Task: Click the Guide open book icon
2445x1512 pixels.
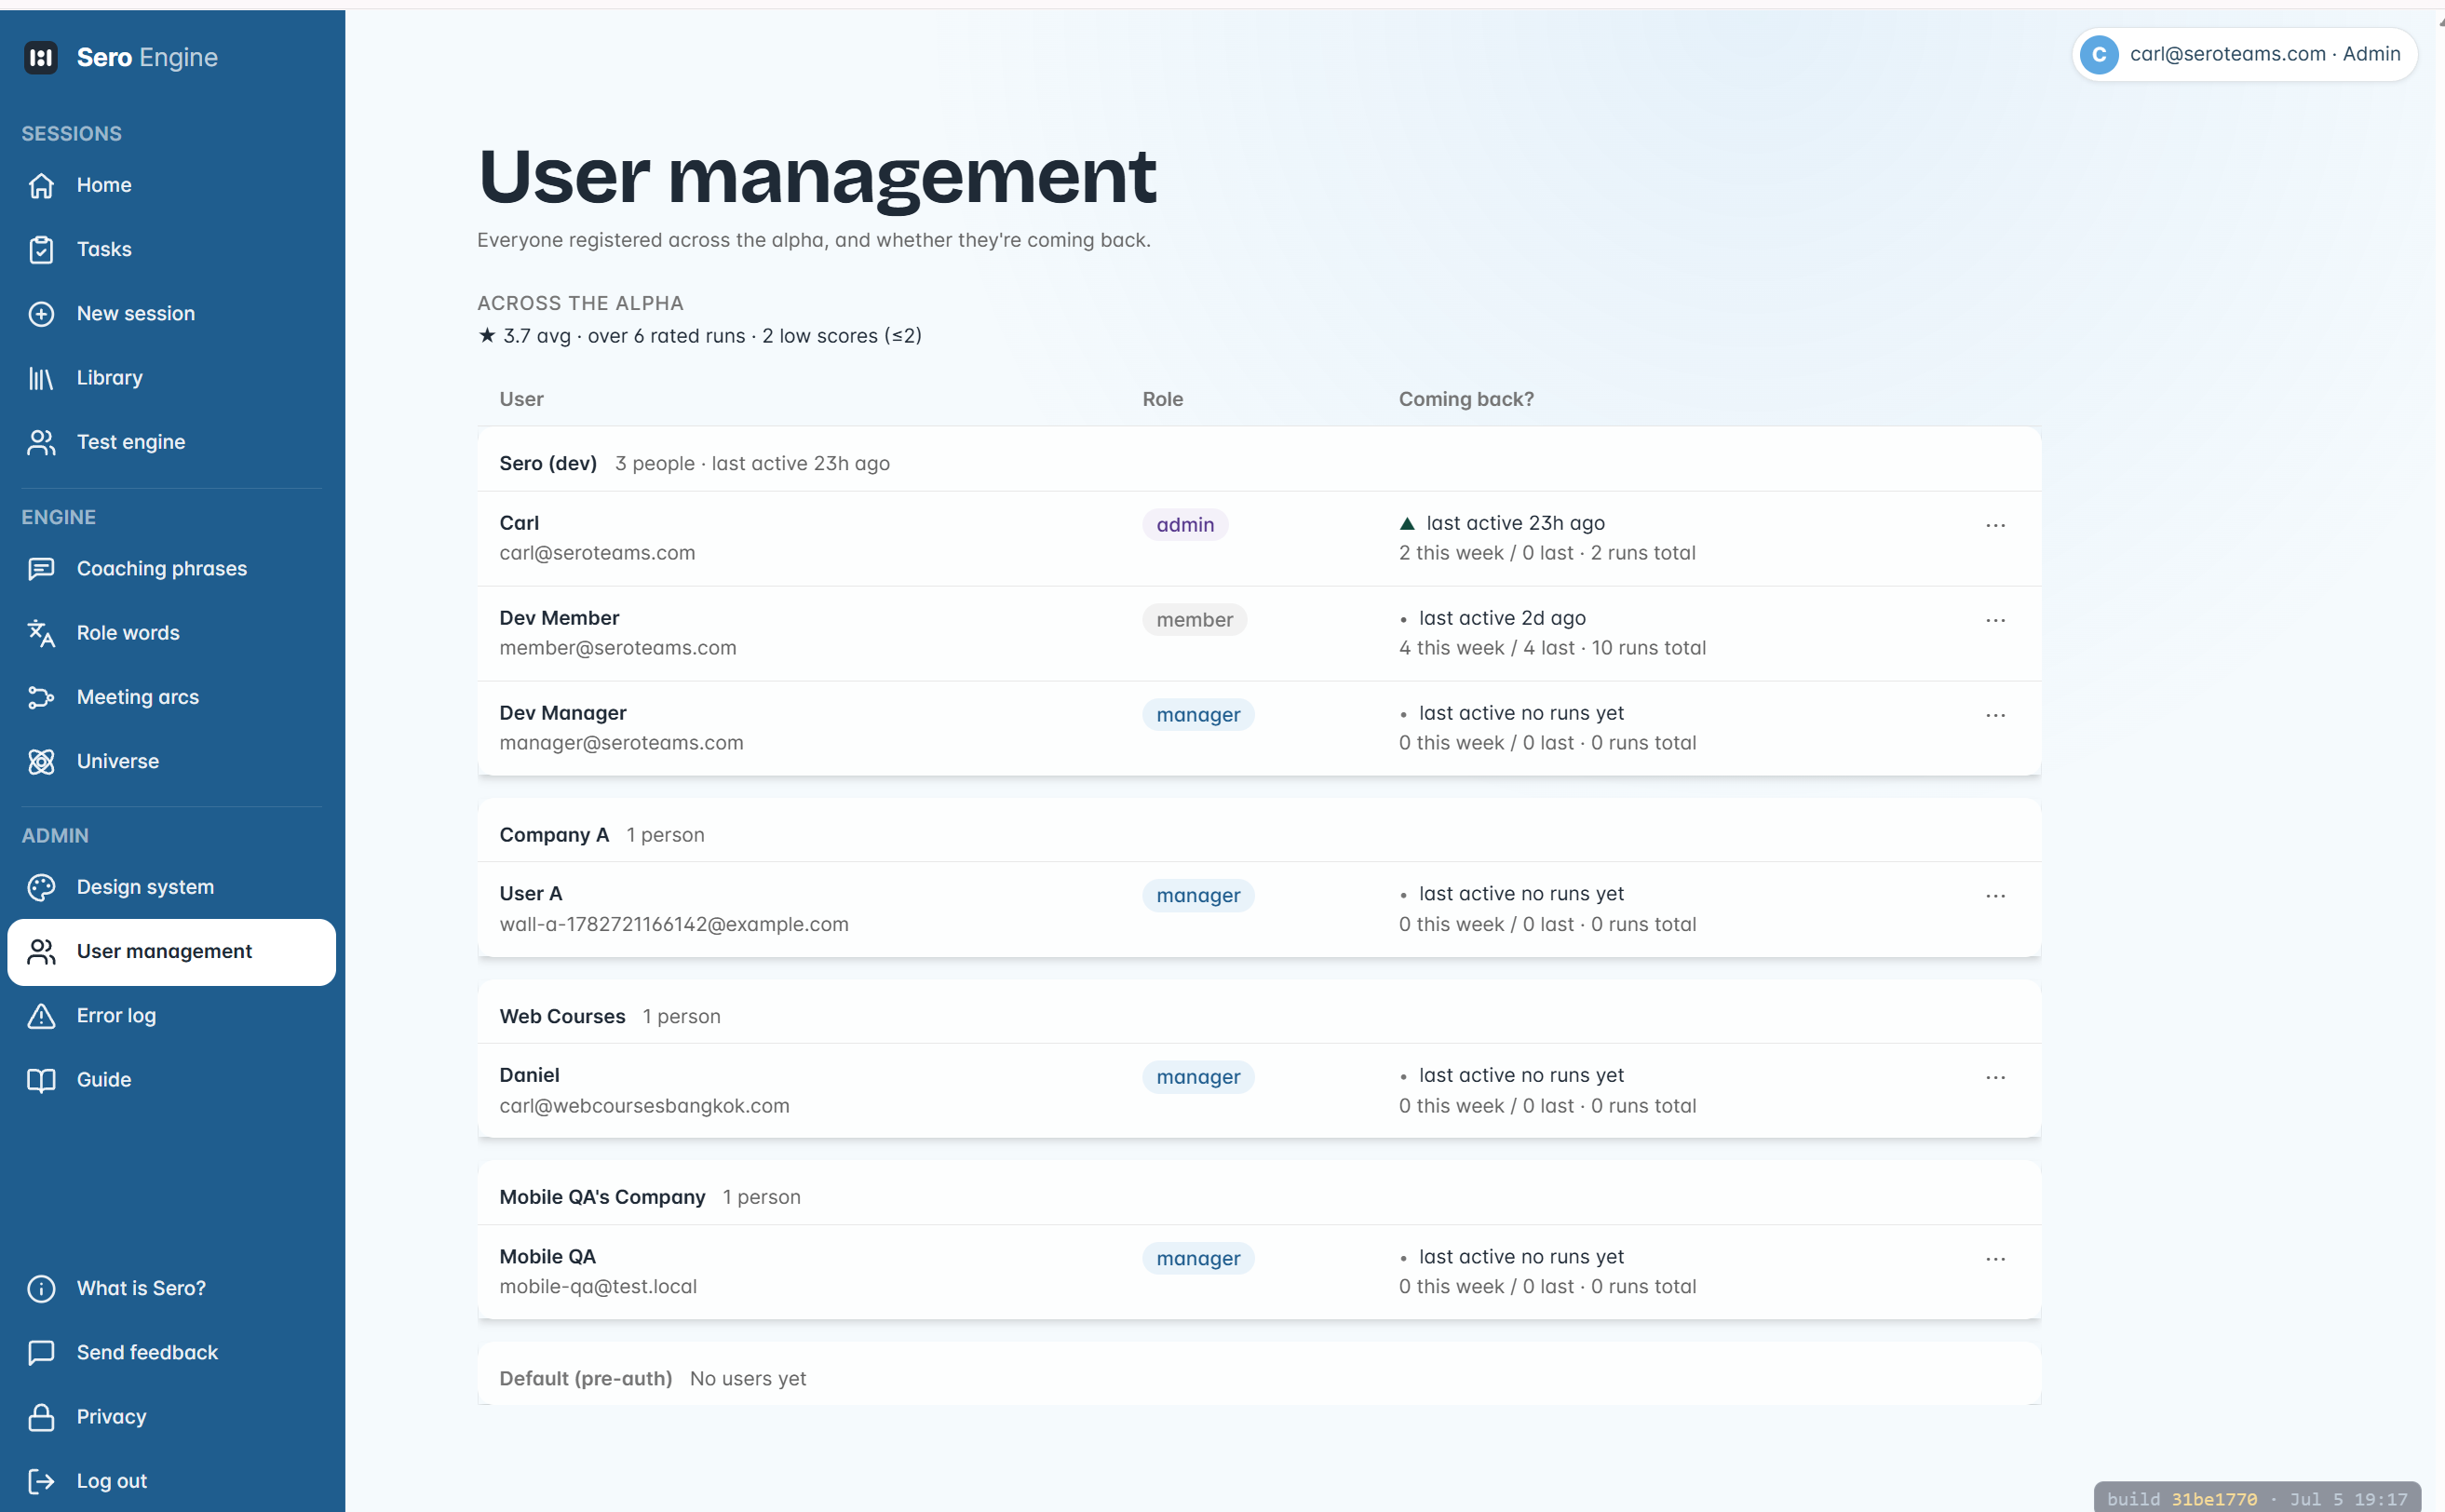Action: pyautogui.click(x=41, y=1080)
